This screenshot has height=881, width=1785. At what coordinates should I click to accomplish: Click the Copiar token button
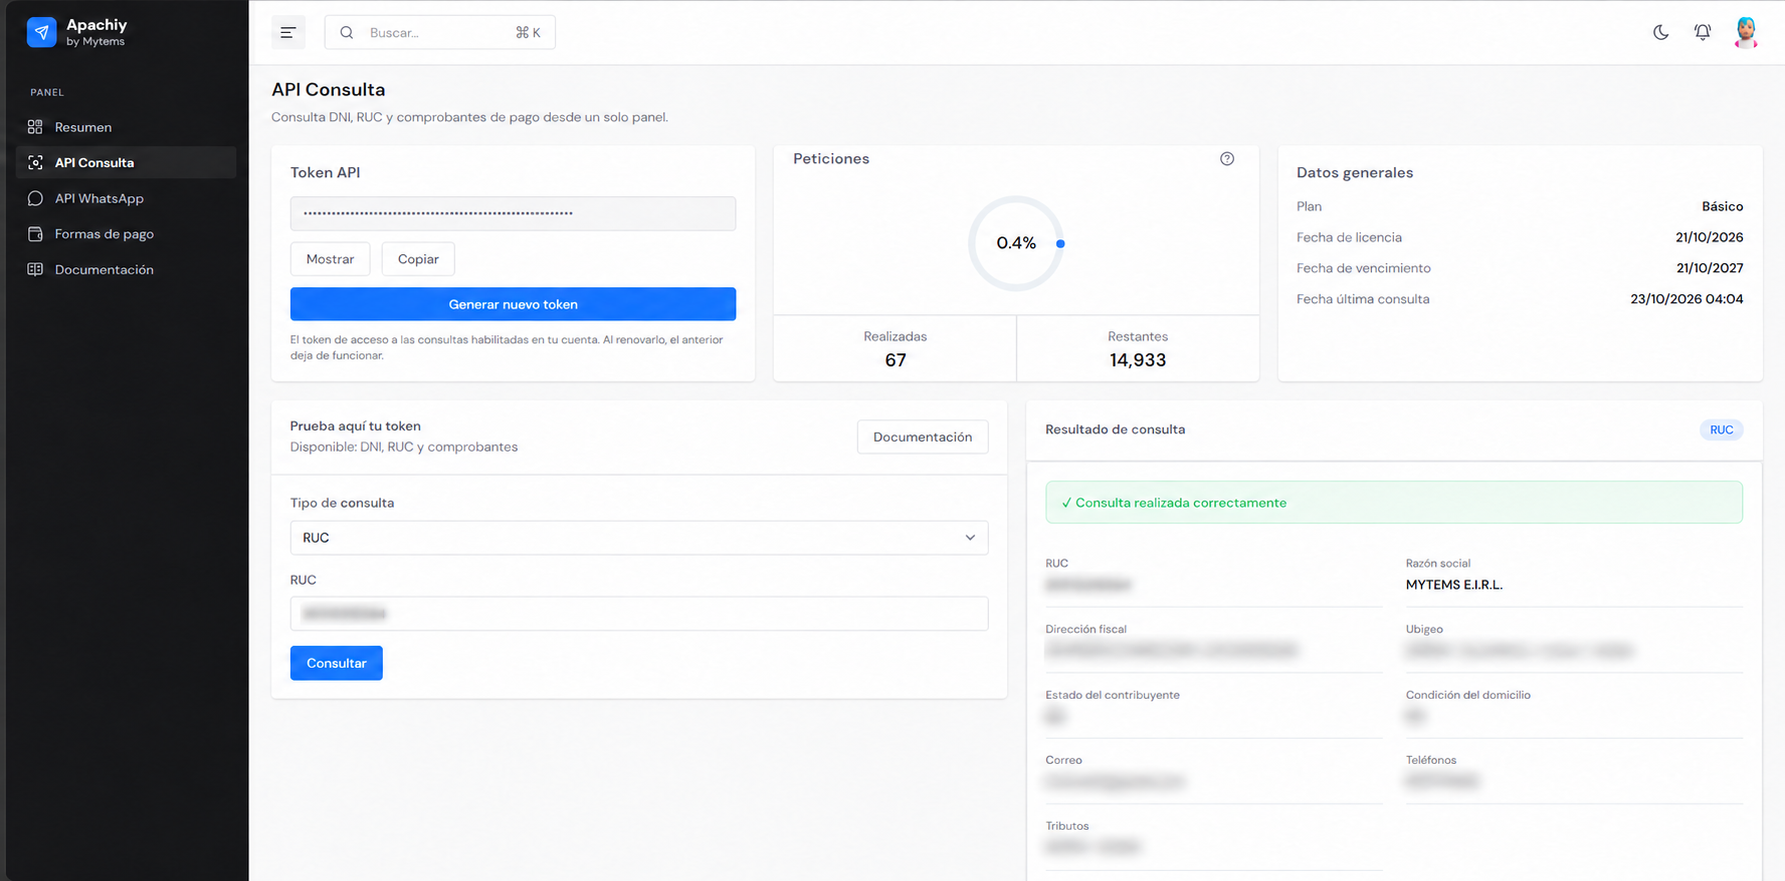(x=418, y=259)
